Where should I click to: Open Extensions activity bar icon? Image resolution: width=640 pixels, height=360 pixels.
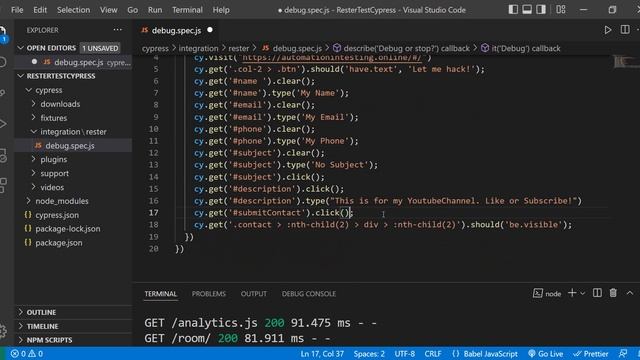point(3,185)
